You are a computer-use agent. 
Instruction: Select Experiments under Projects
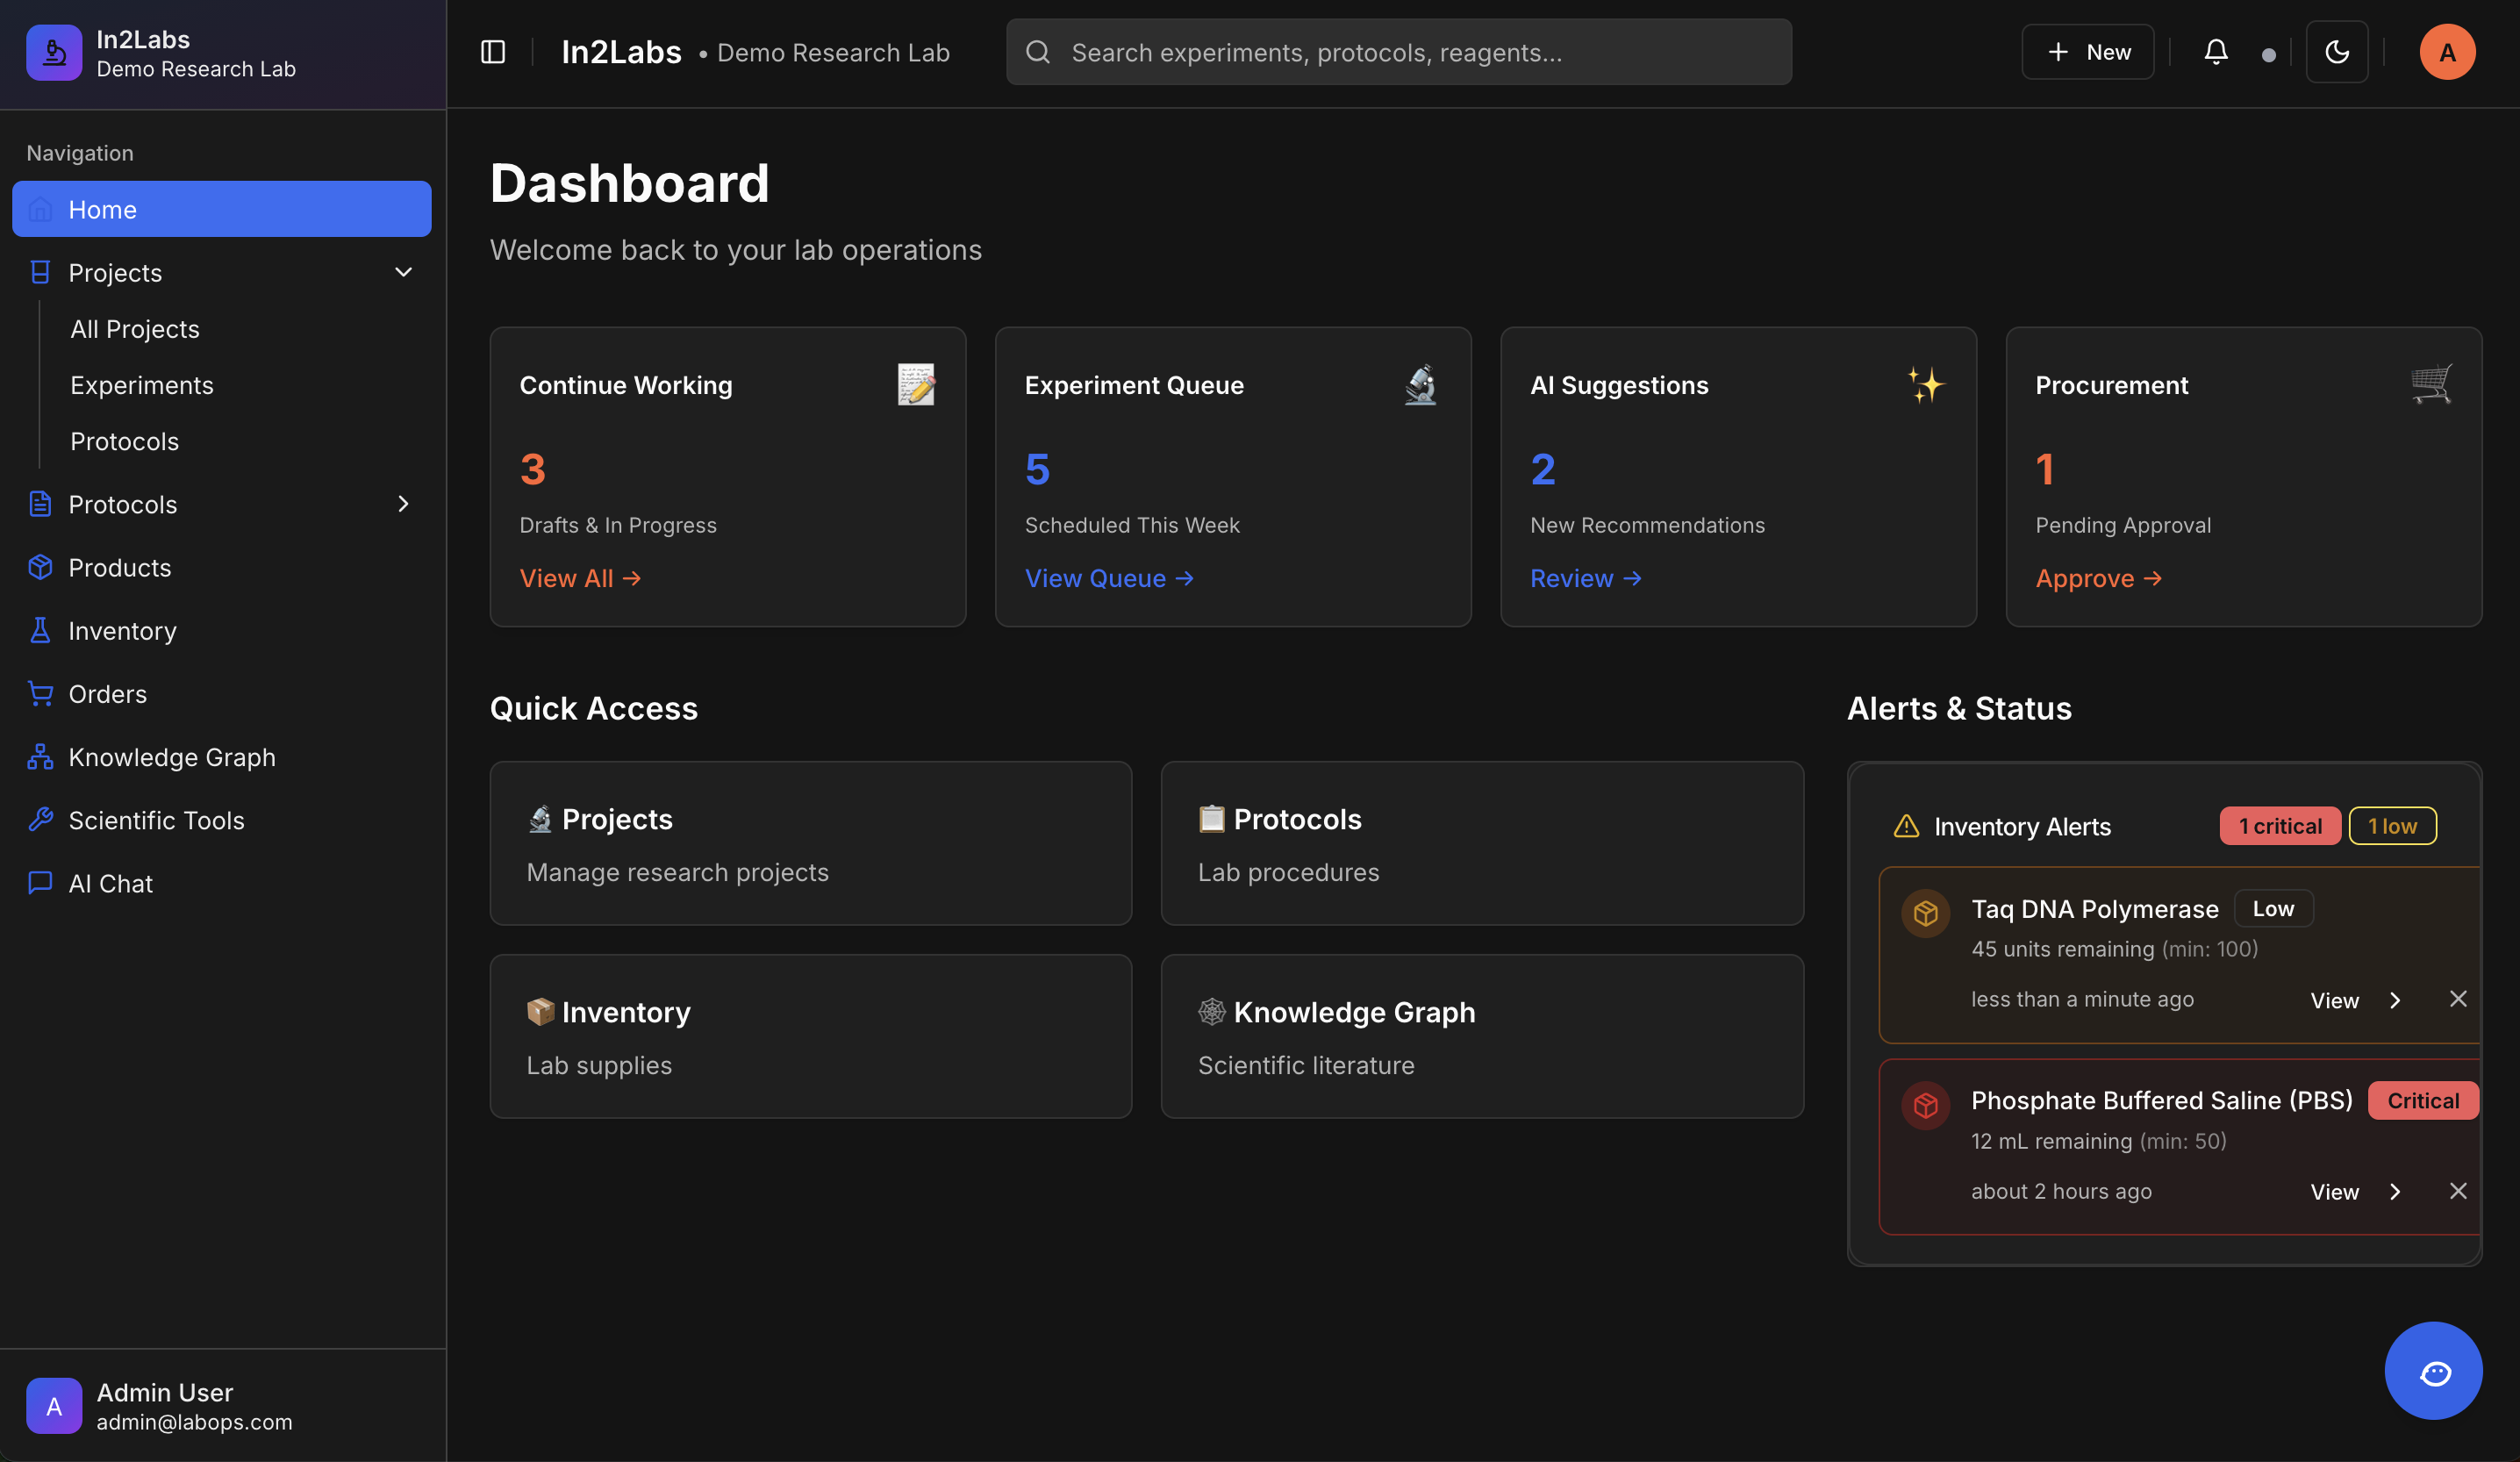[141, 385]
